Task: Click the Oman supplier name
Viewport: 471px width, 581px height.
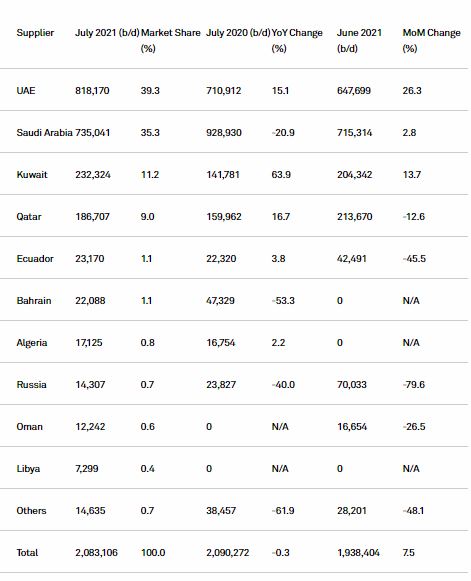Action: click(29, 427)
